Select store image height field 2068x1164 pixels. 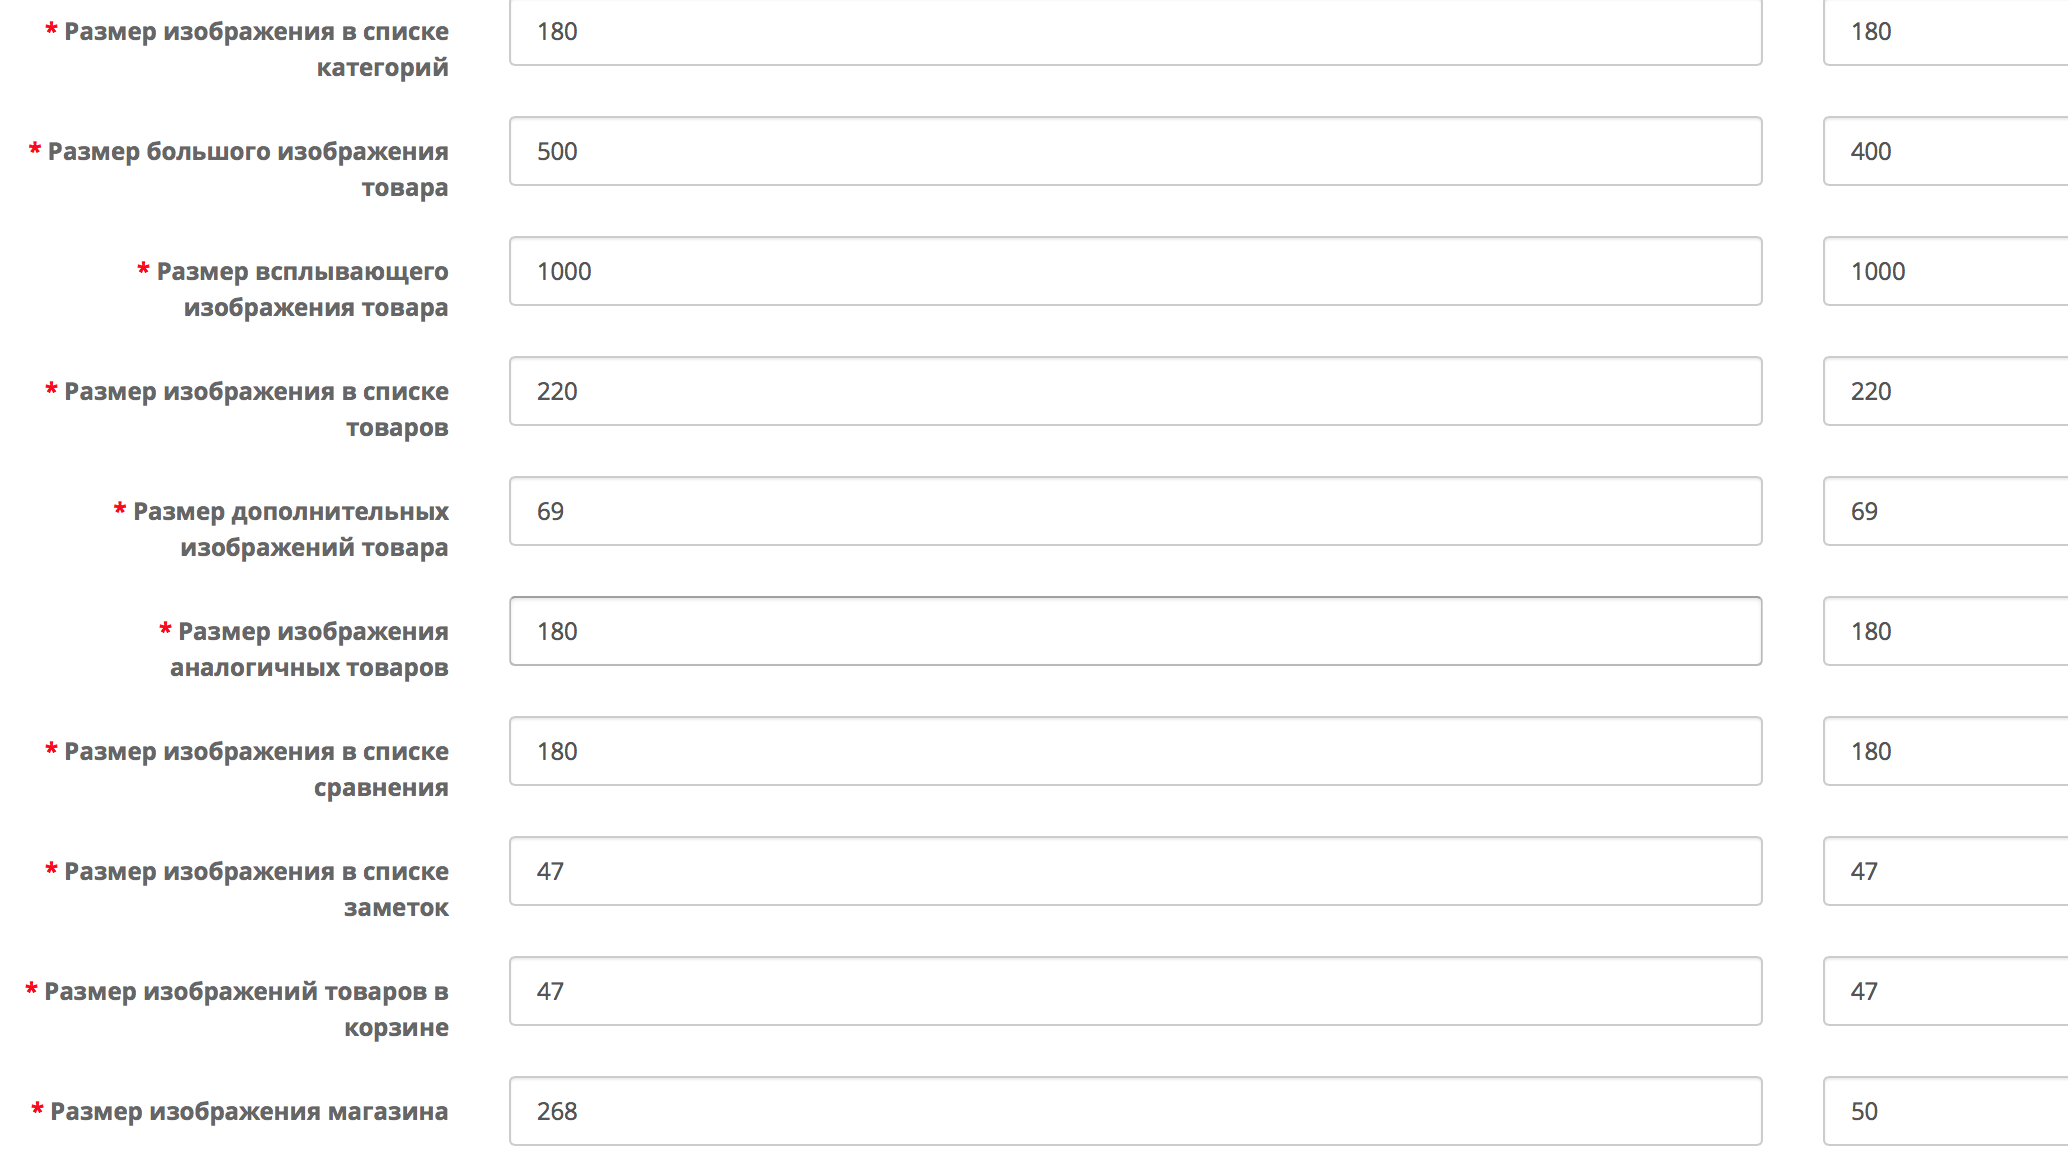[1945, 1111]
